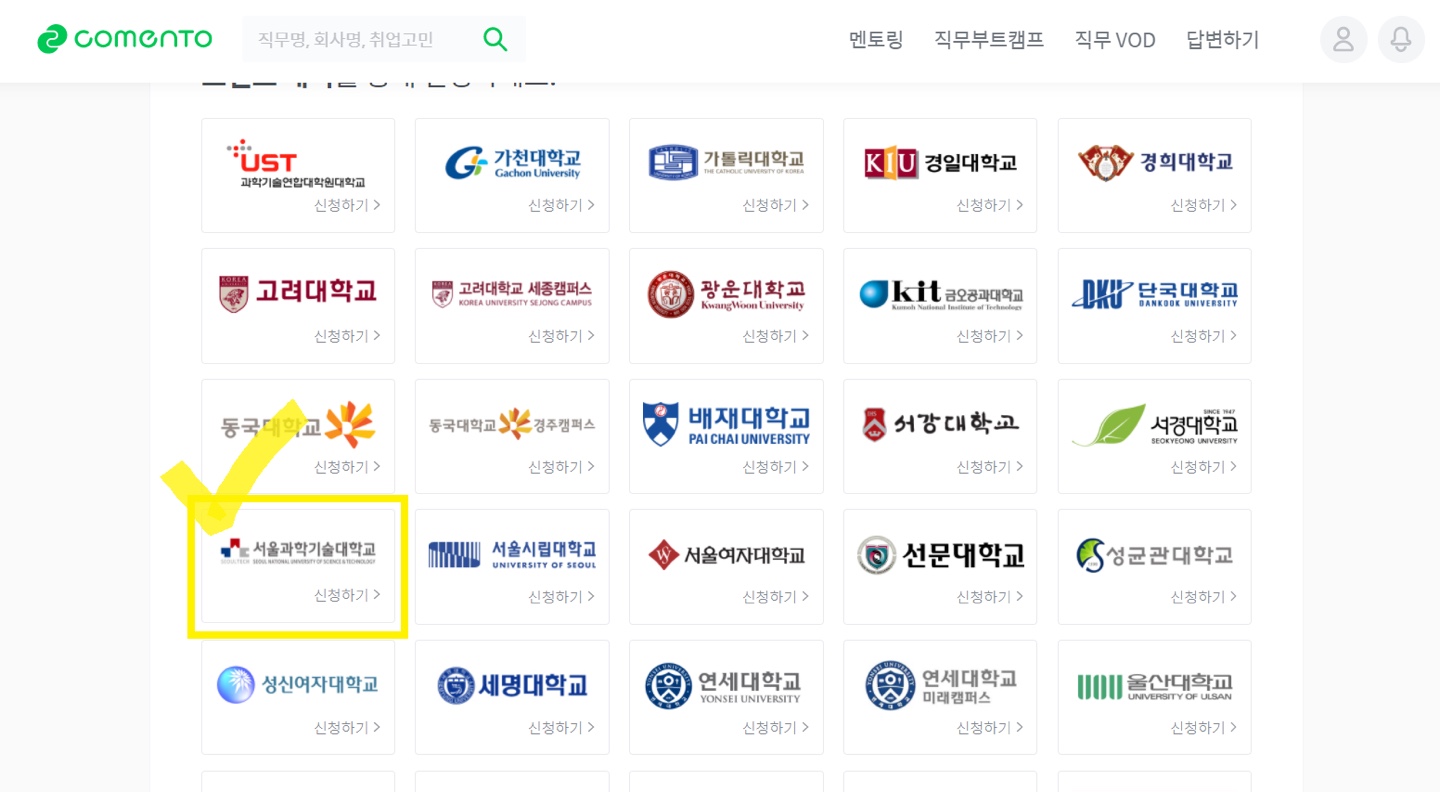Viewport: 1440px width, 792px height.
Task: Click the 배재대학교 logo
Action: 726,424
